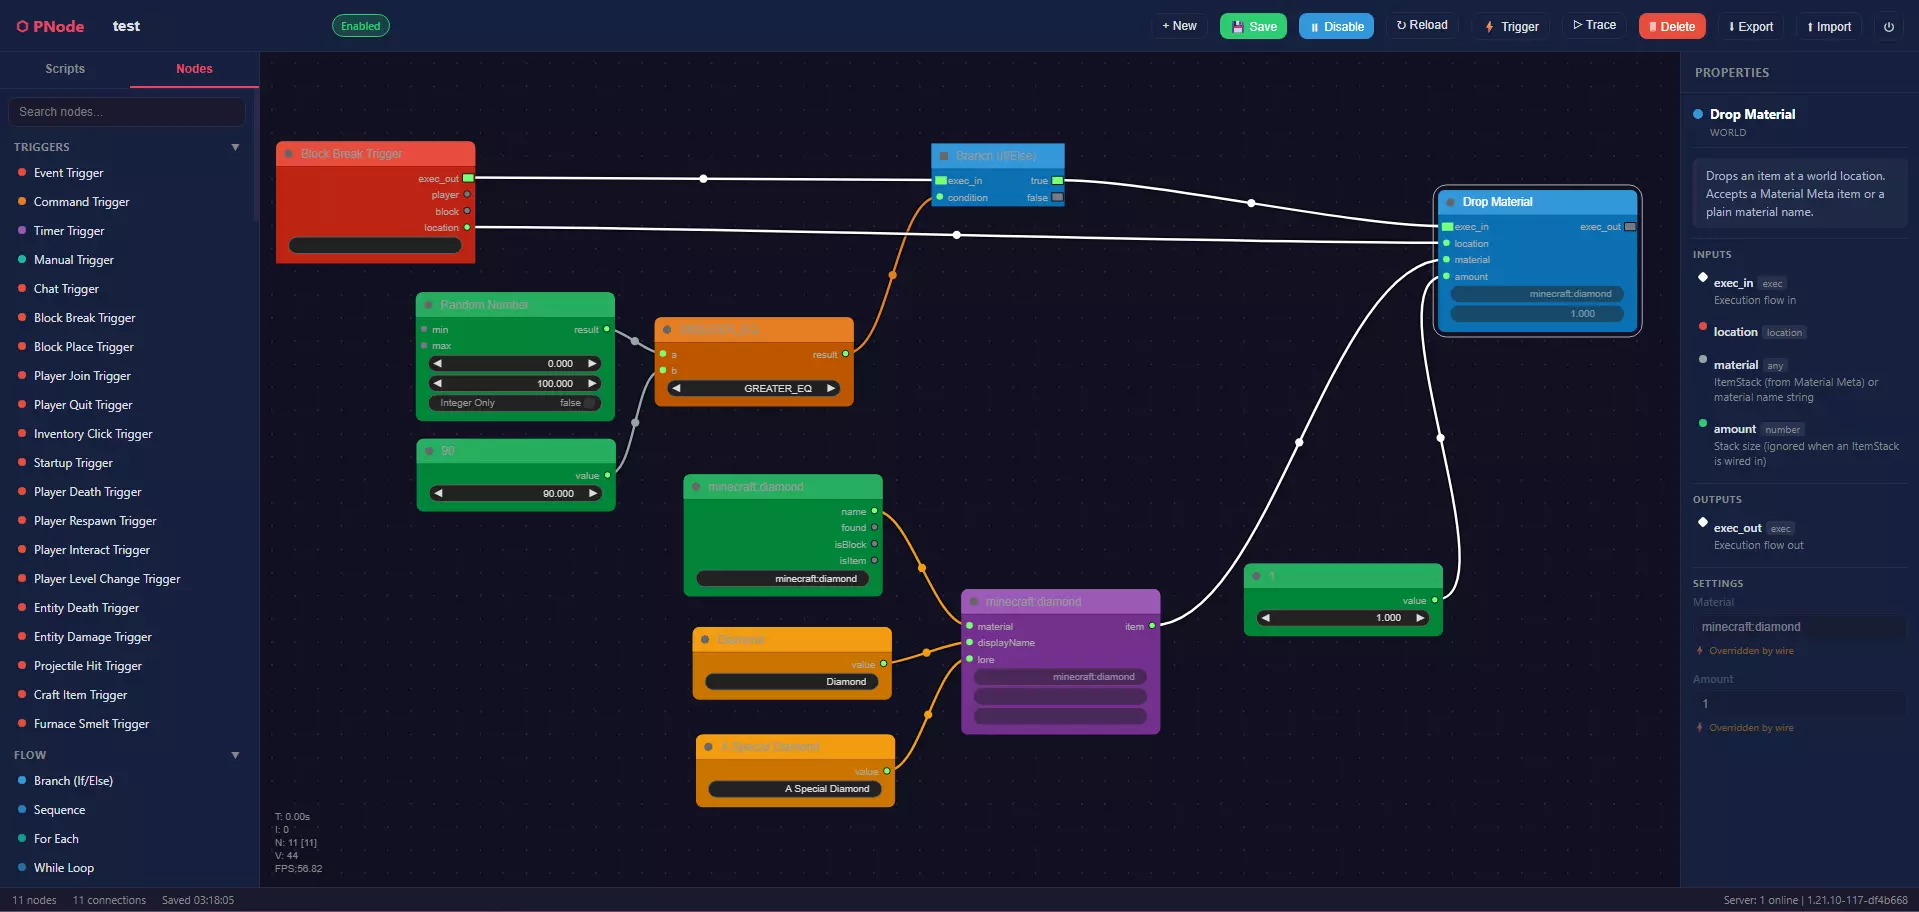Viewport: 1919px width, 912px height.
Task: Click Drop Material node collapse dot
Action: 1449,202
